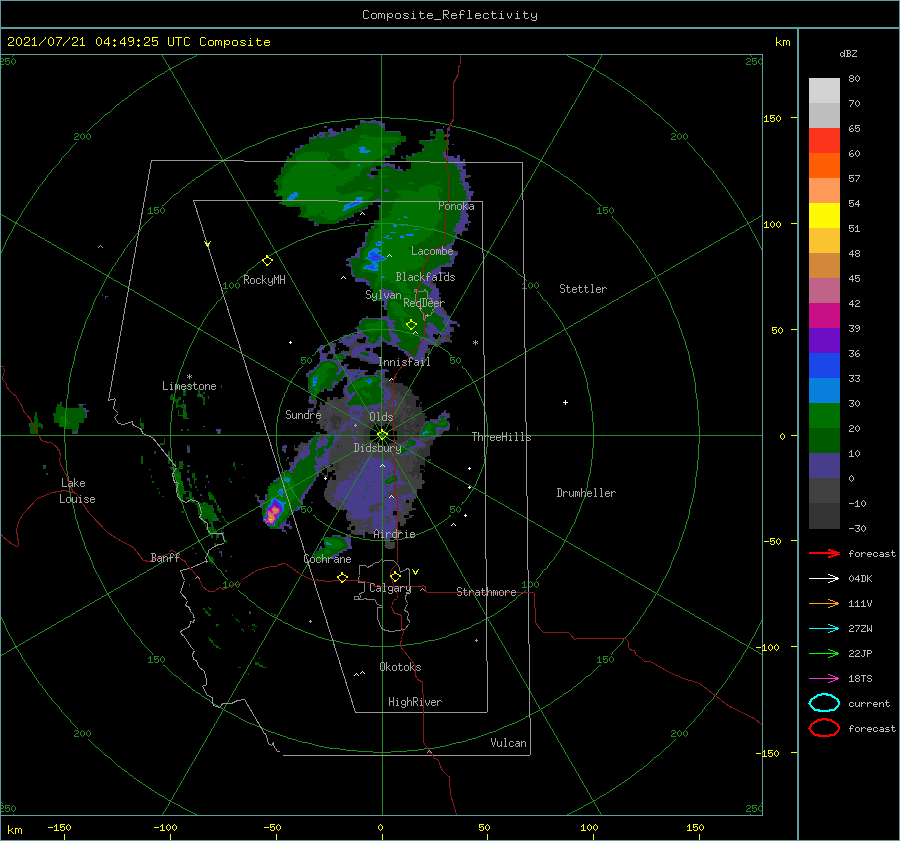The width and height of the screenshot is (900, 841).
Task: Click the HighRiver city label
Action: [x=415, y=702]
